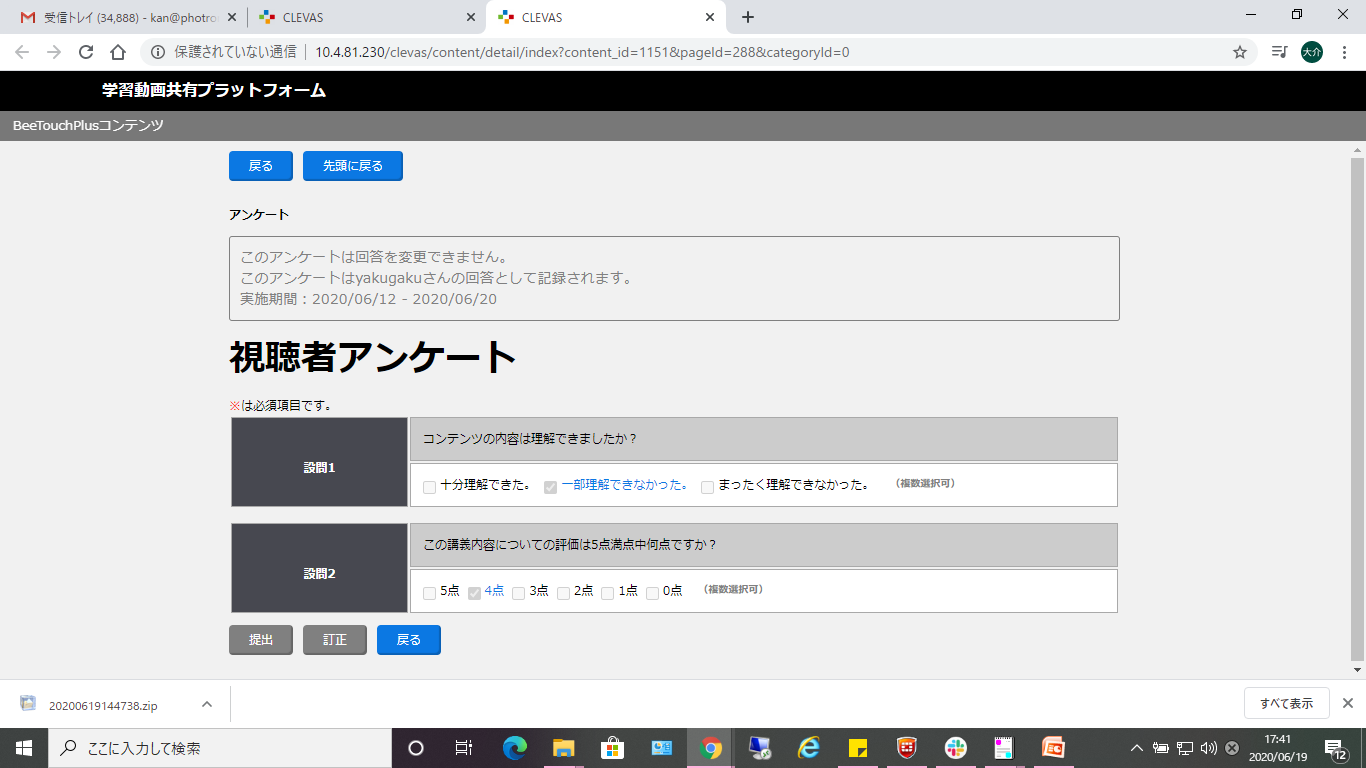Switch to the first CLEVAS tab
Viewport: 1366px width, 768px height.
pyautogui.click(x=365, y=17)
